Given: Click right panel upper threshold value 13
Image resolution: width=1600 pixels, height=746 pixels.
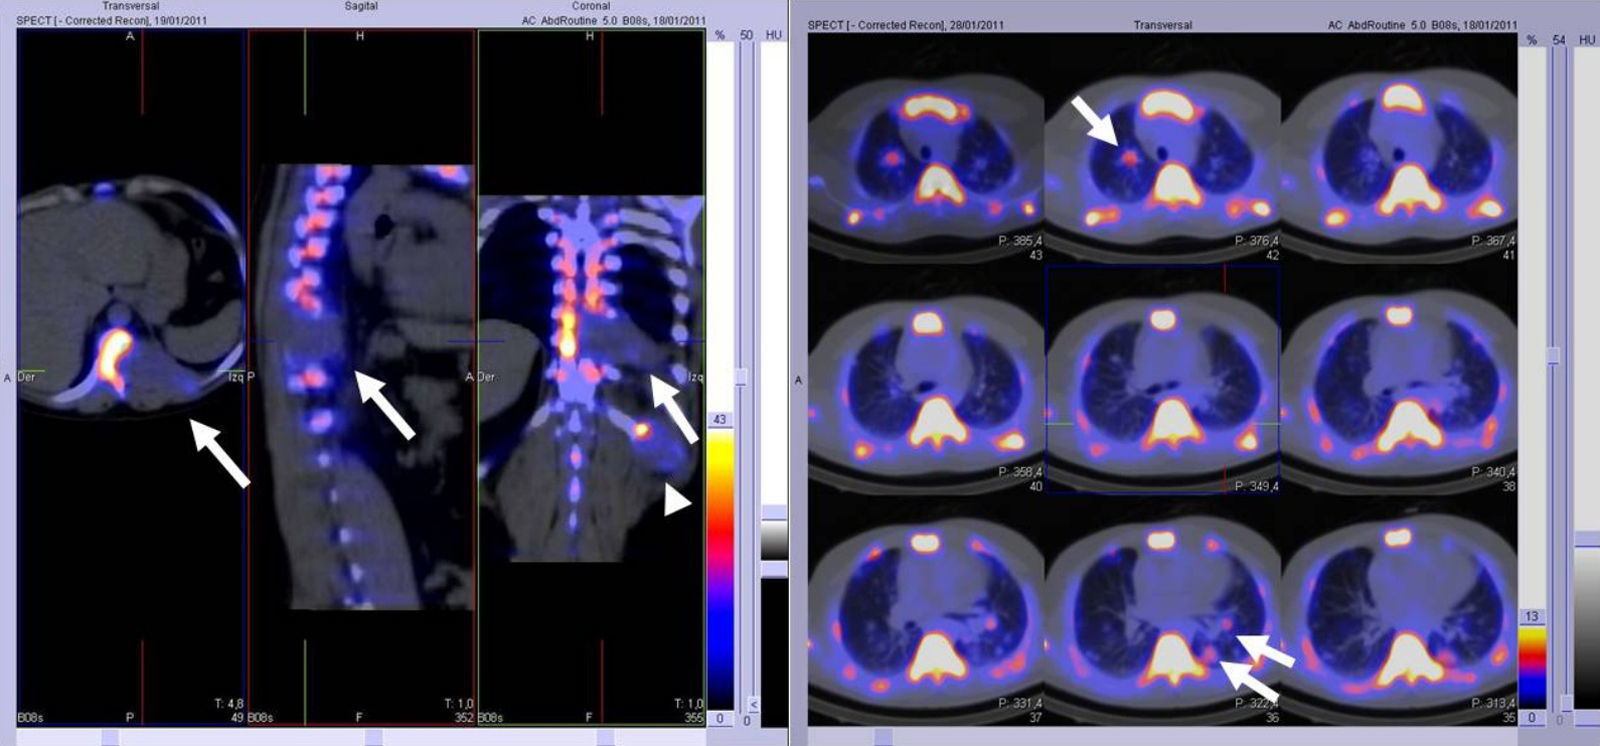Looking at the screenshot, I should coord(1531,616).
